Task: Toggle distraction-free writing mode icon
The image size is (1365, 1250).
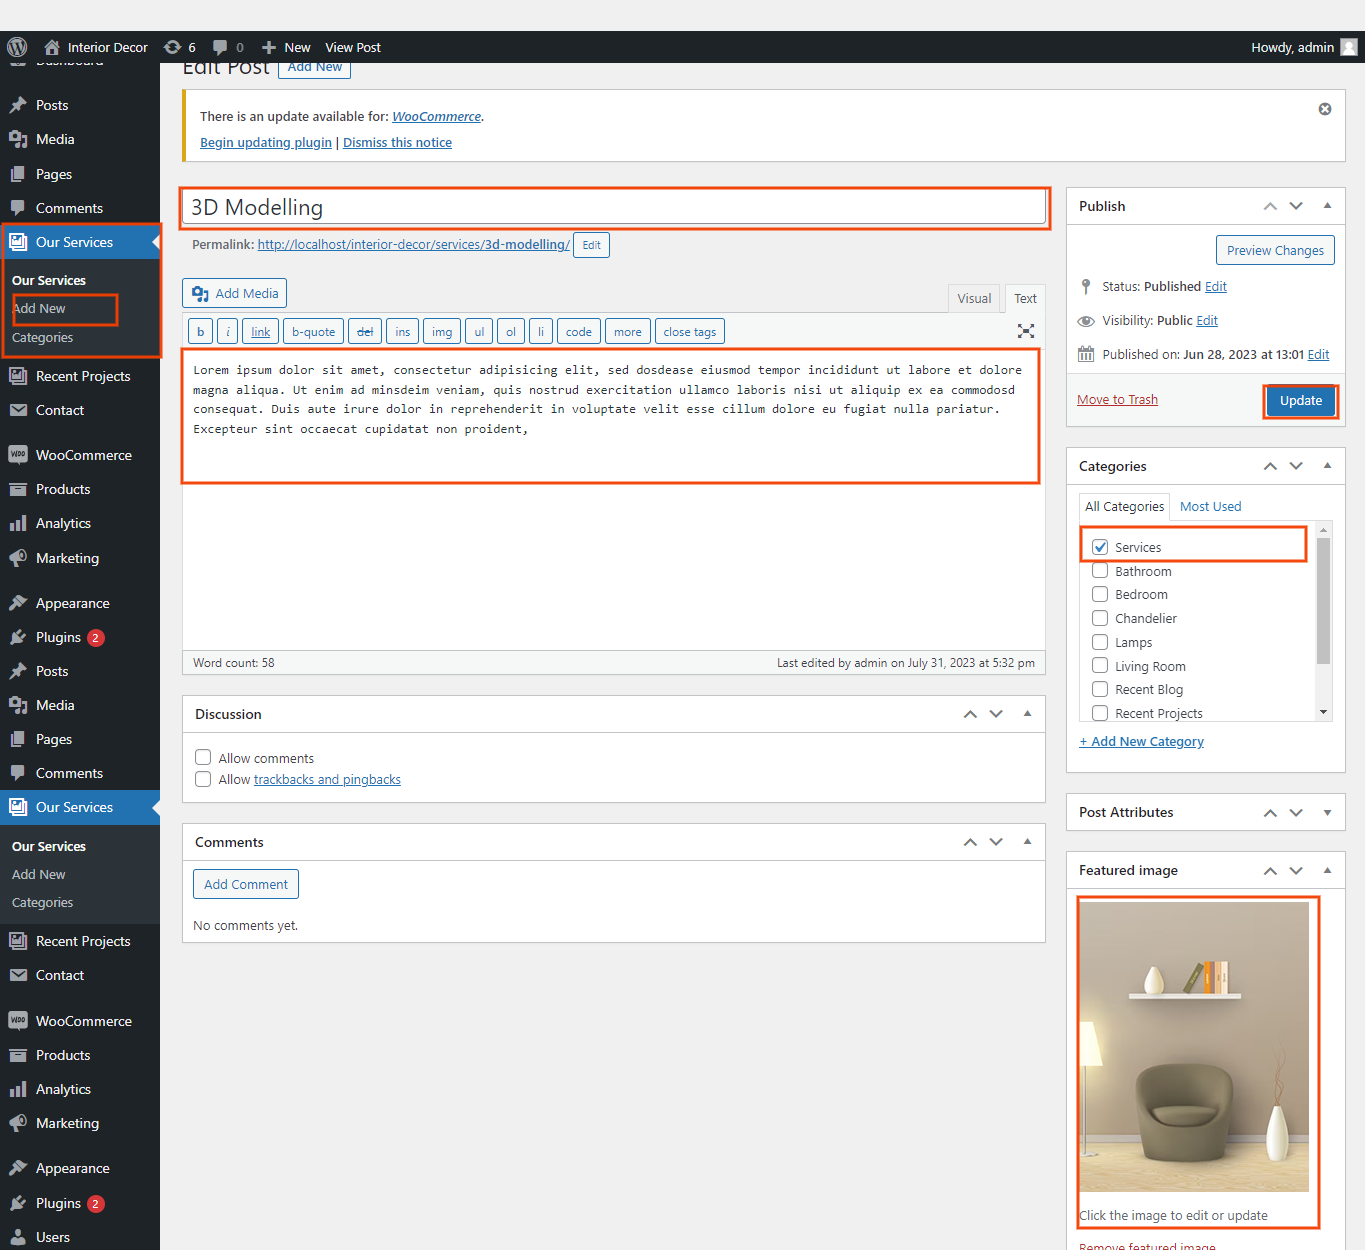Action: (x=1026, y=331)
